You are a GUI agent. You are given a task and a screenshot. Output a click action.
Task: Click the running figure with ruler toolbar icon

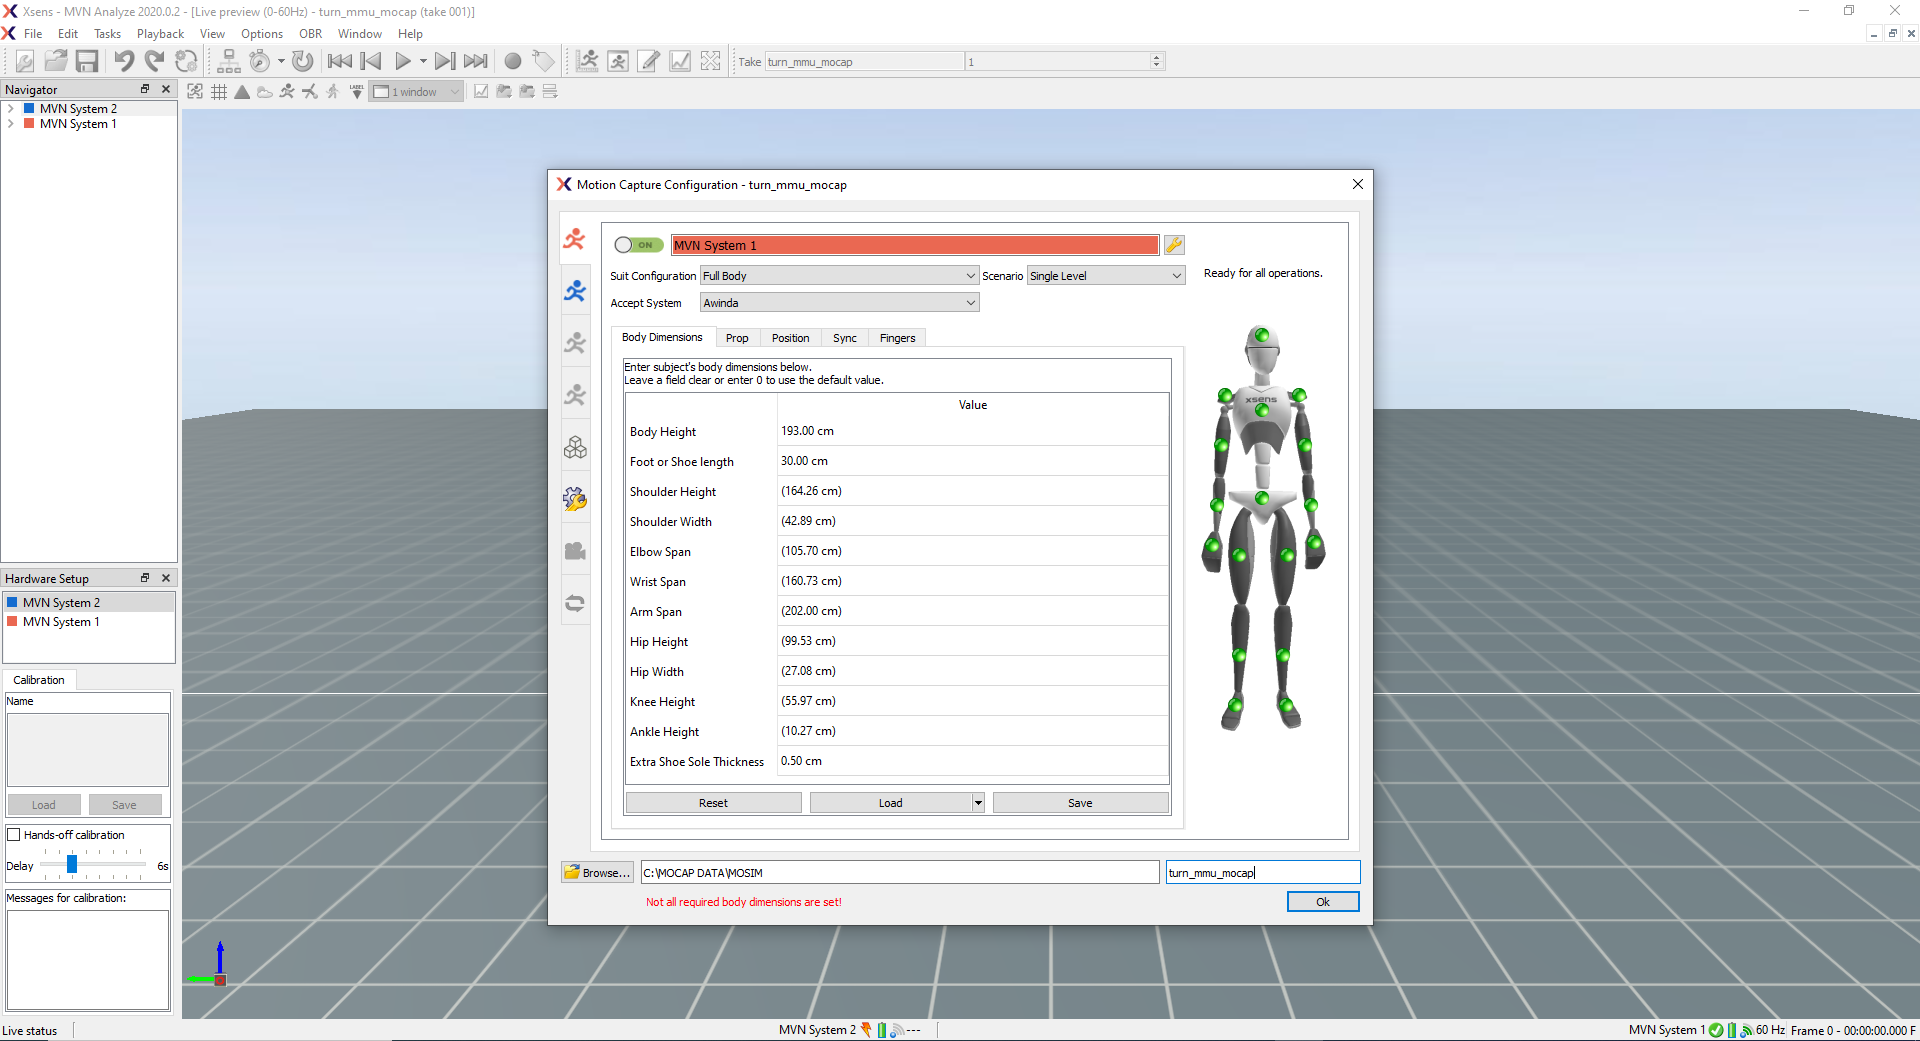coord(587,61)
